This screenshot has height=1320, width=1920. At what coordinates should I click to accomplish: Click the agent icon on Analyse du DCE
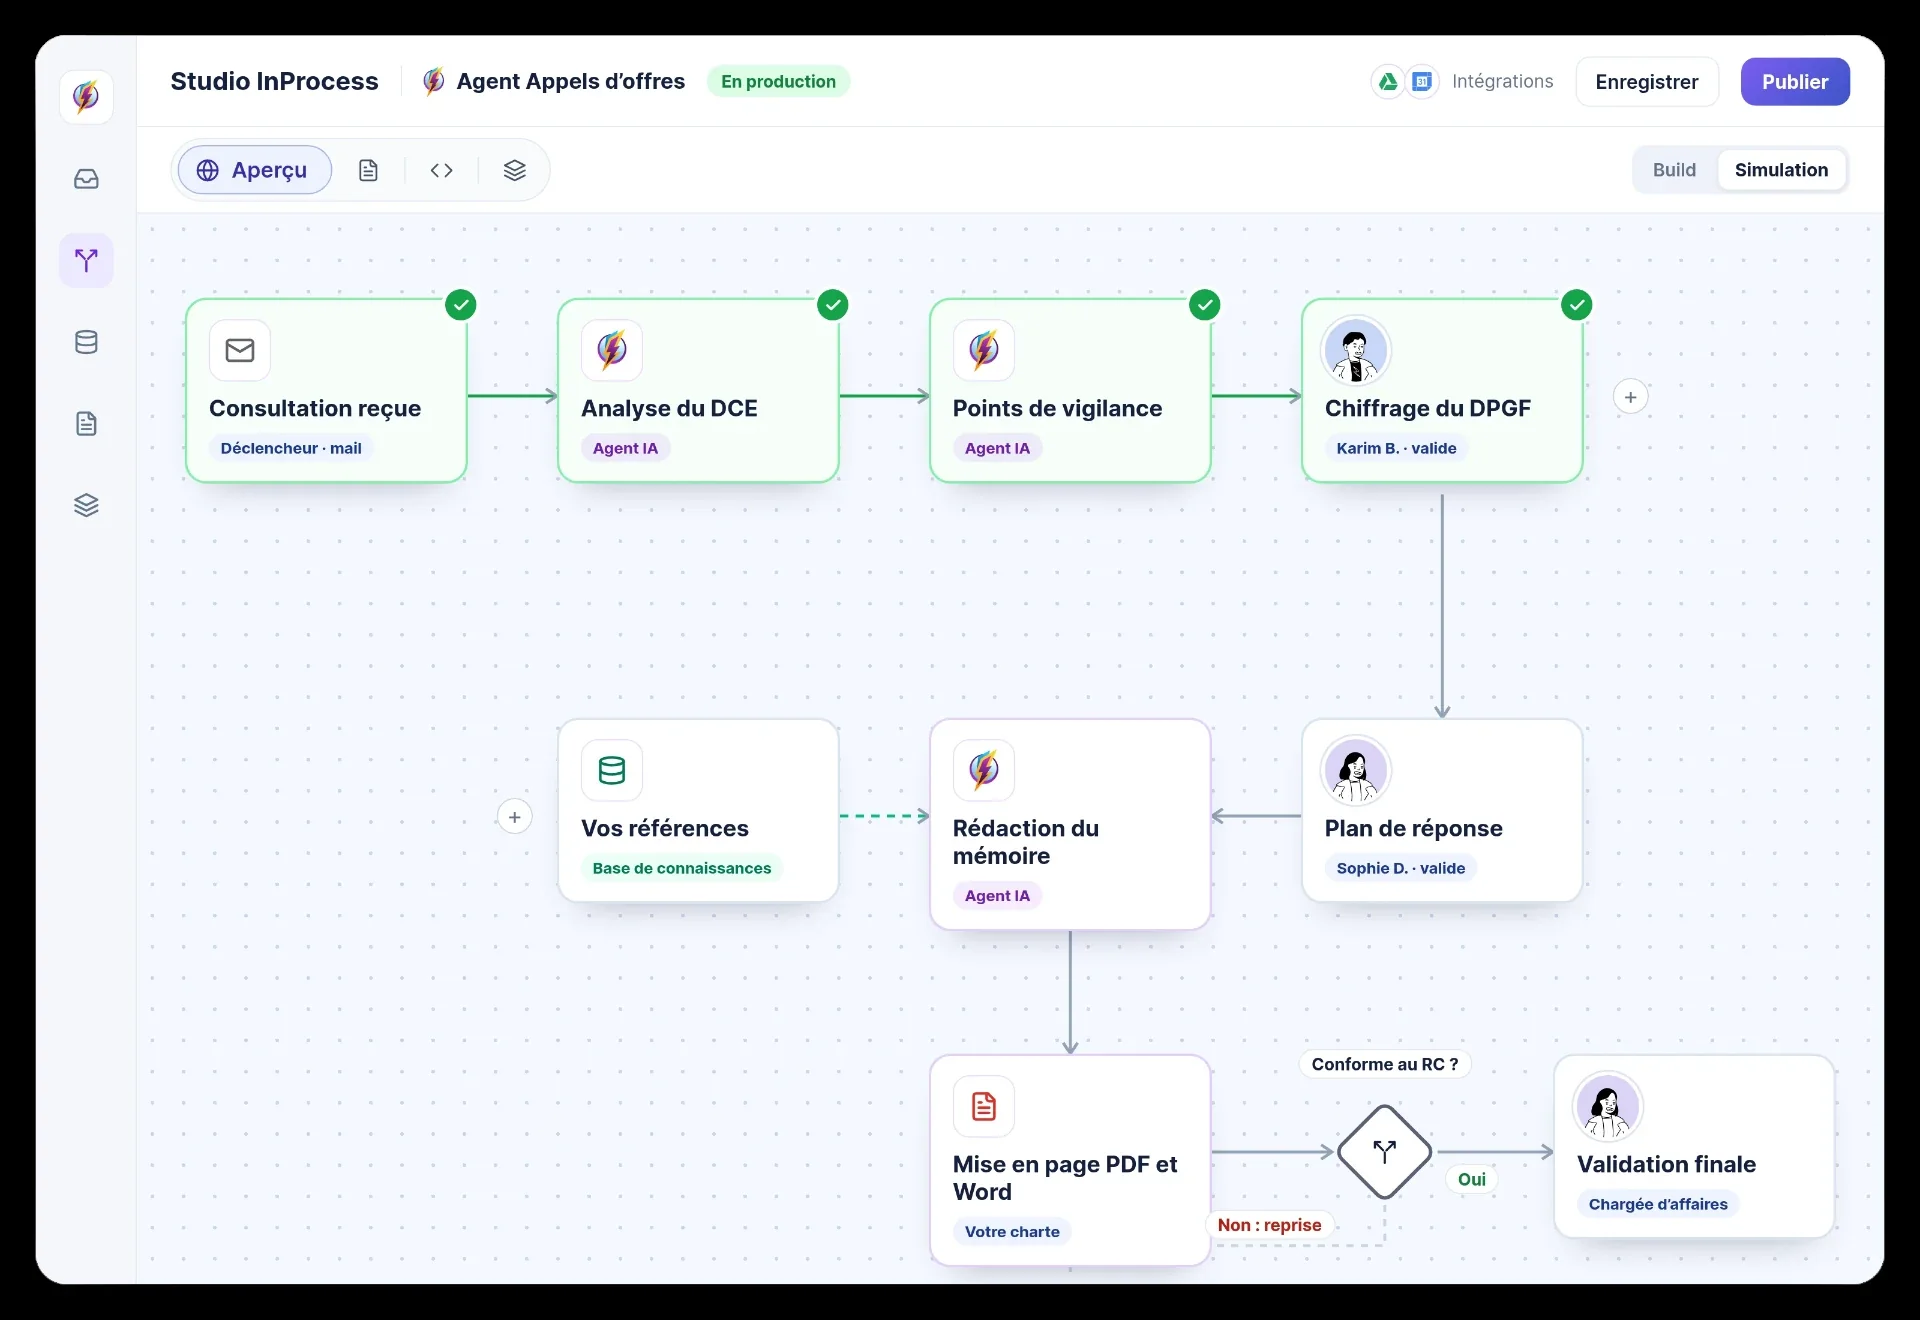click(x=612, y=350)
